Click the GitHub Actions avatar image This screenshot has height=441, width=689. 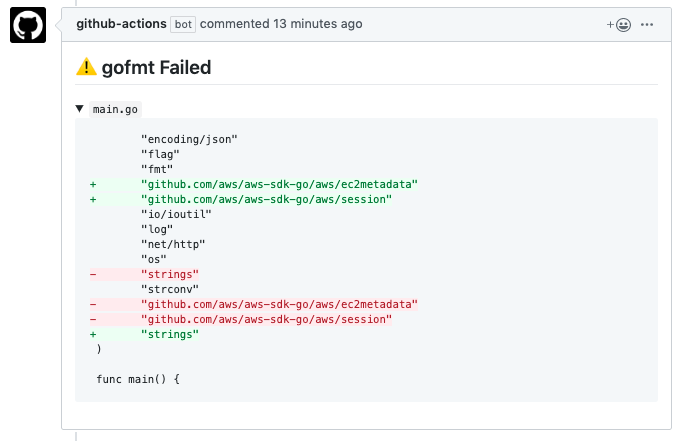click(x=28, y=24)
